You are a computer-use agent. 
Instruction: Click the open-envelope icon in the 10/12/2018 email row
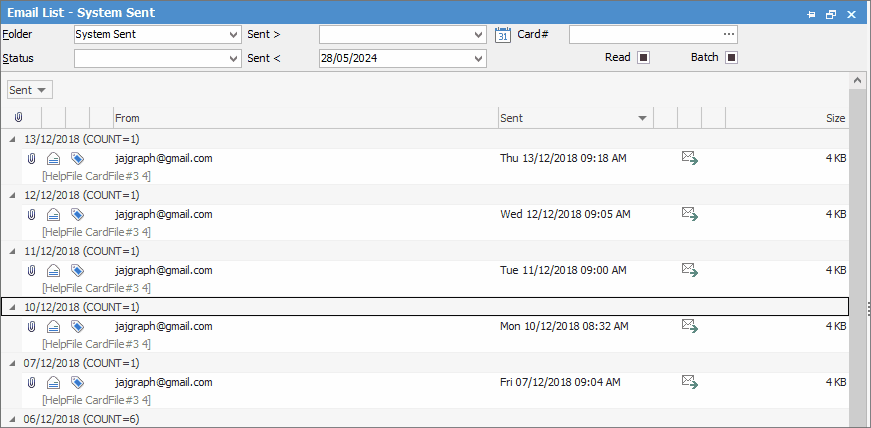pyautogui.click(x=53, y=327)
